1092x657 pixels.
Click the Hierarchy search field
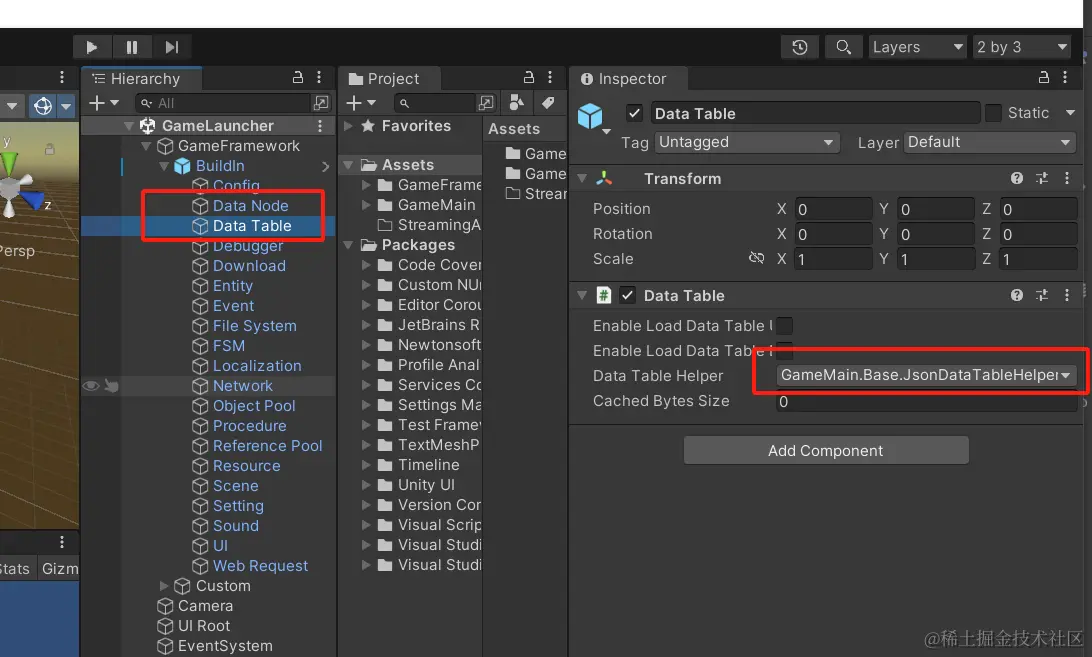pyautogui.click(x=222, y=103)
